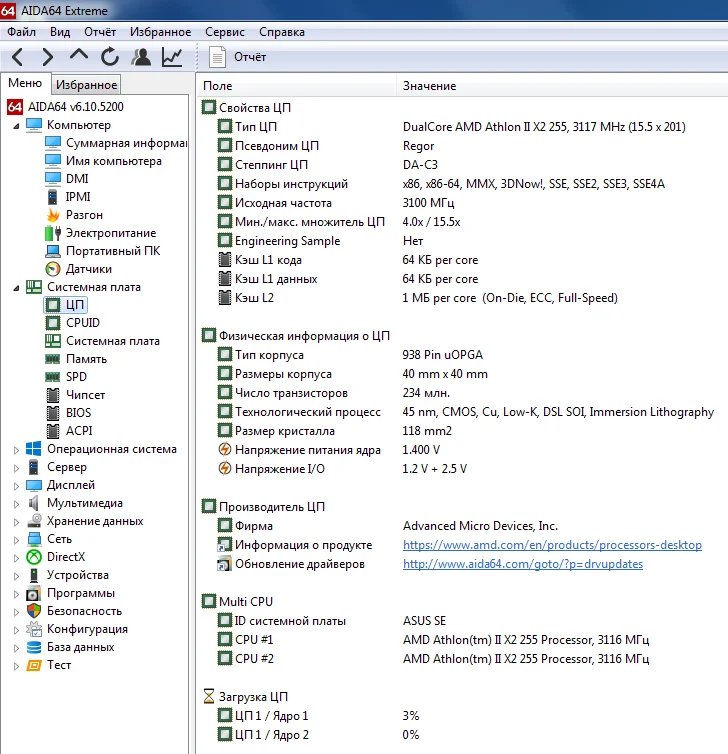Switch to the Избранное sidebar tab
This screenshot has height=754, width=728.
87,85
